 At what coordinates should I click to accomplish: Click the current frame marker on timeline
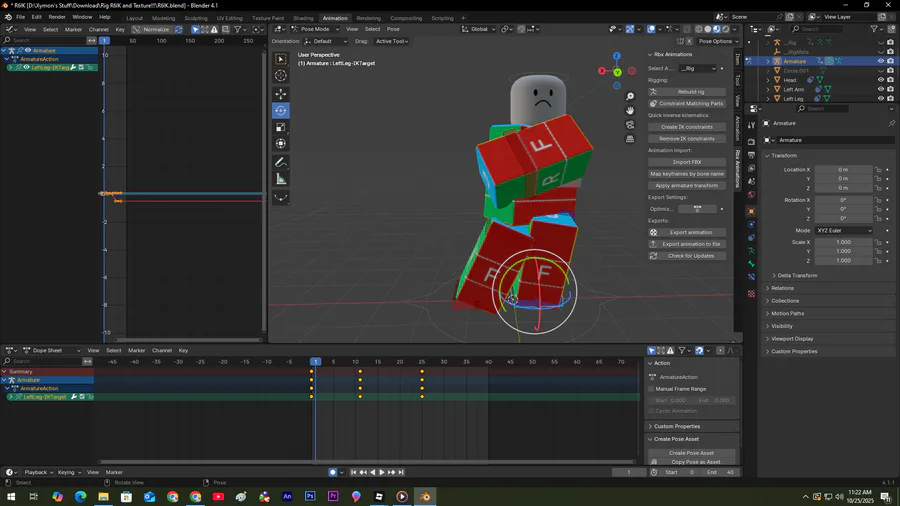tap(315, 362)
